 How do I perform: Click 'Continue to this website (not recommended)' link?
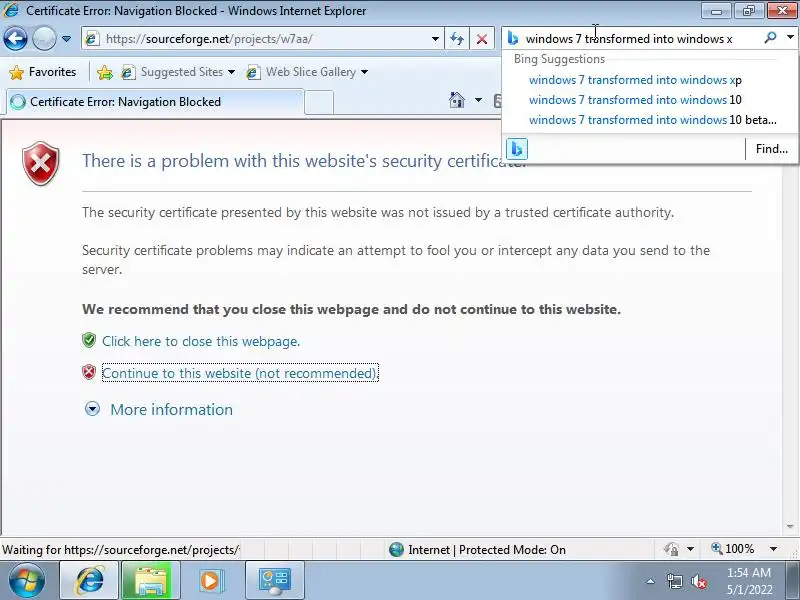pos(240,373)
